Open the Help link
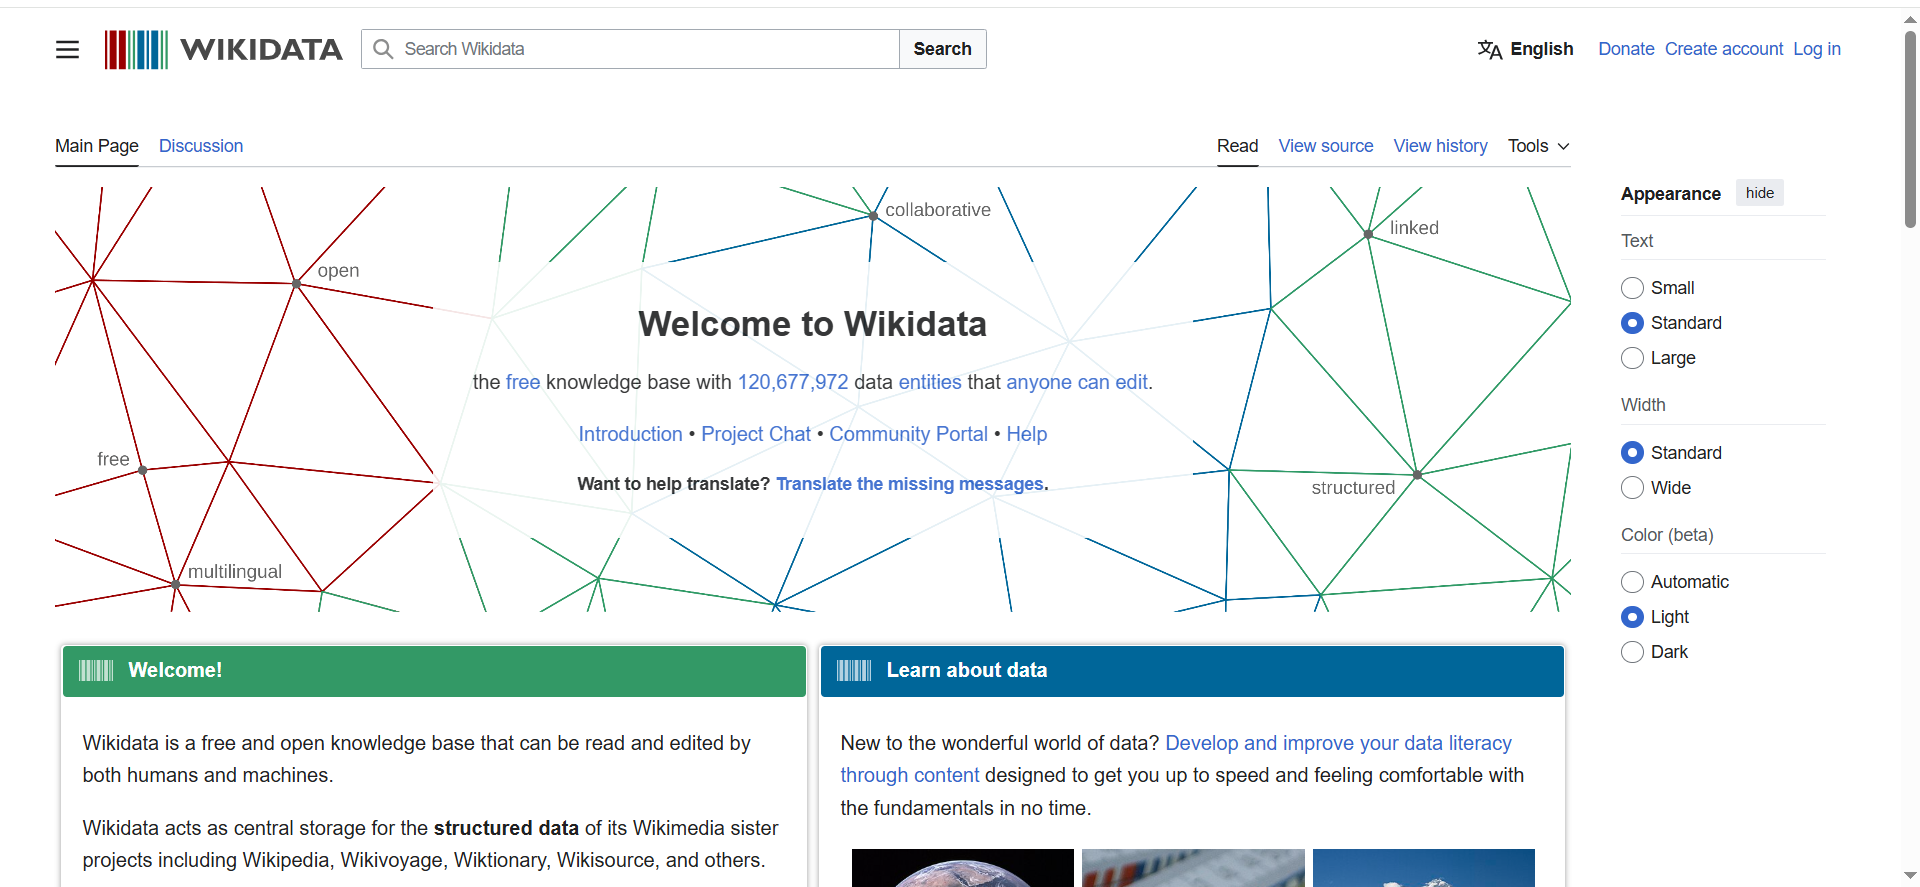The width and height of the screenshot is (1920, 887). 1027,434
